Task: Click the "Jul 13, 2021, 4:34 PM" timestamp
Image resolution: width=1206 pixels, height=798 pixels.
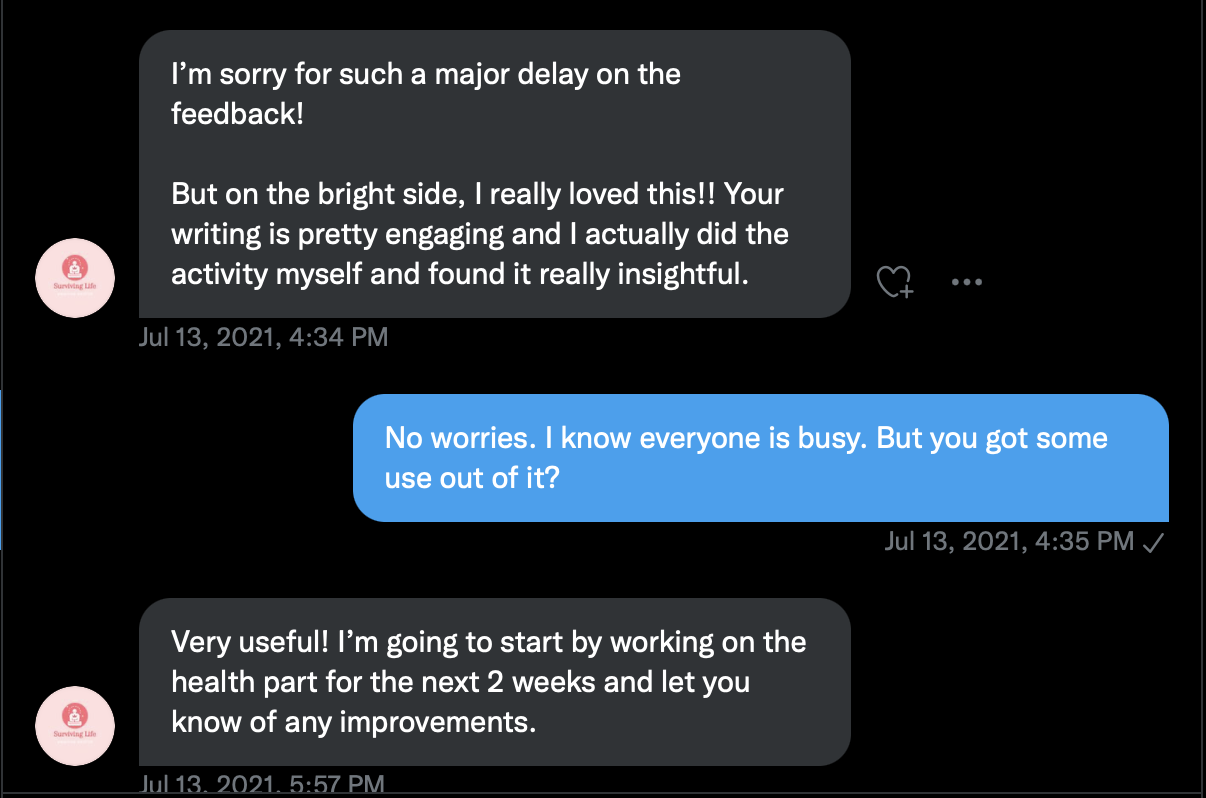Action: point(263,337)
